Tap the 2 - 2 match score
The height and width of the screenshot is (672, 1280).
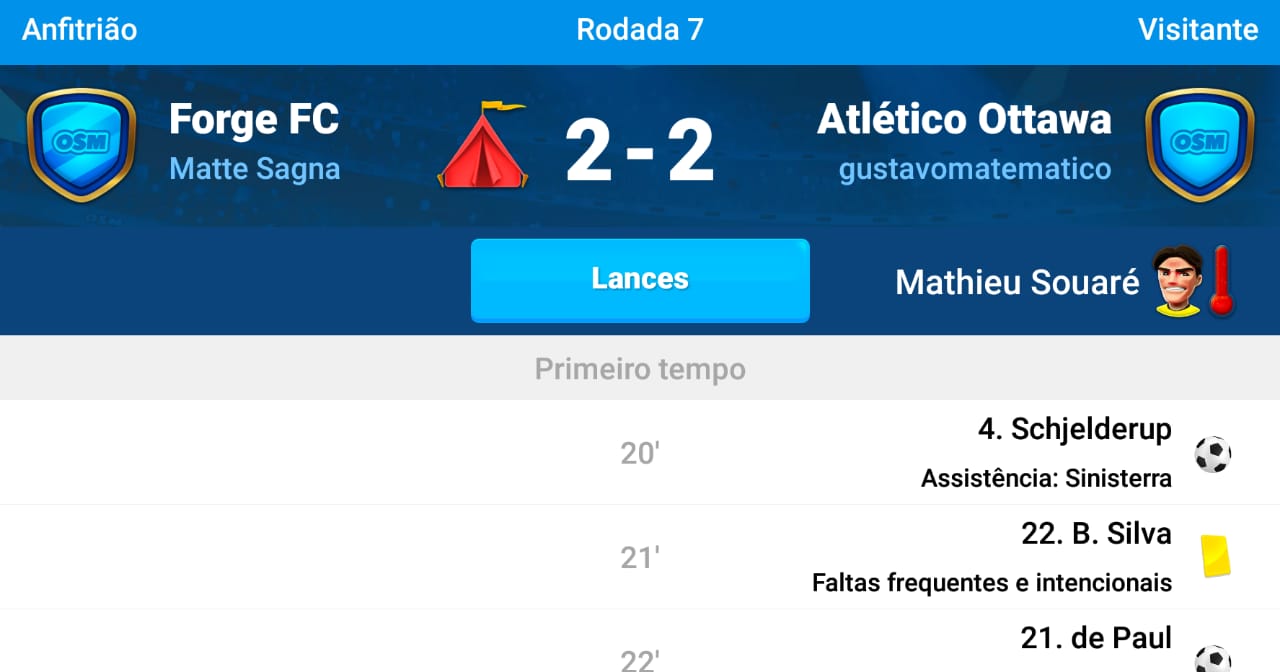(640, 150)
